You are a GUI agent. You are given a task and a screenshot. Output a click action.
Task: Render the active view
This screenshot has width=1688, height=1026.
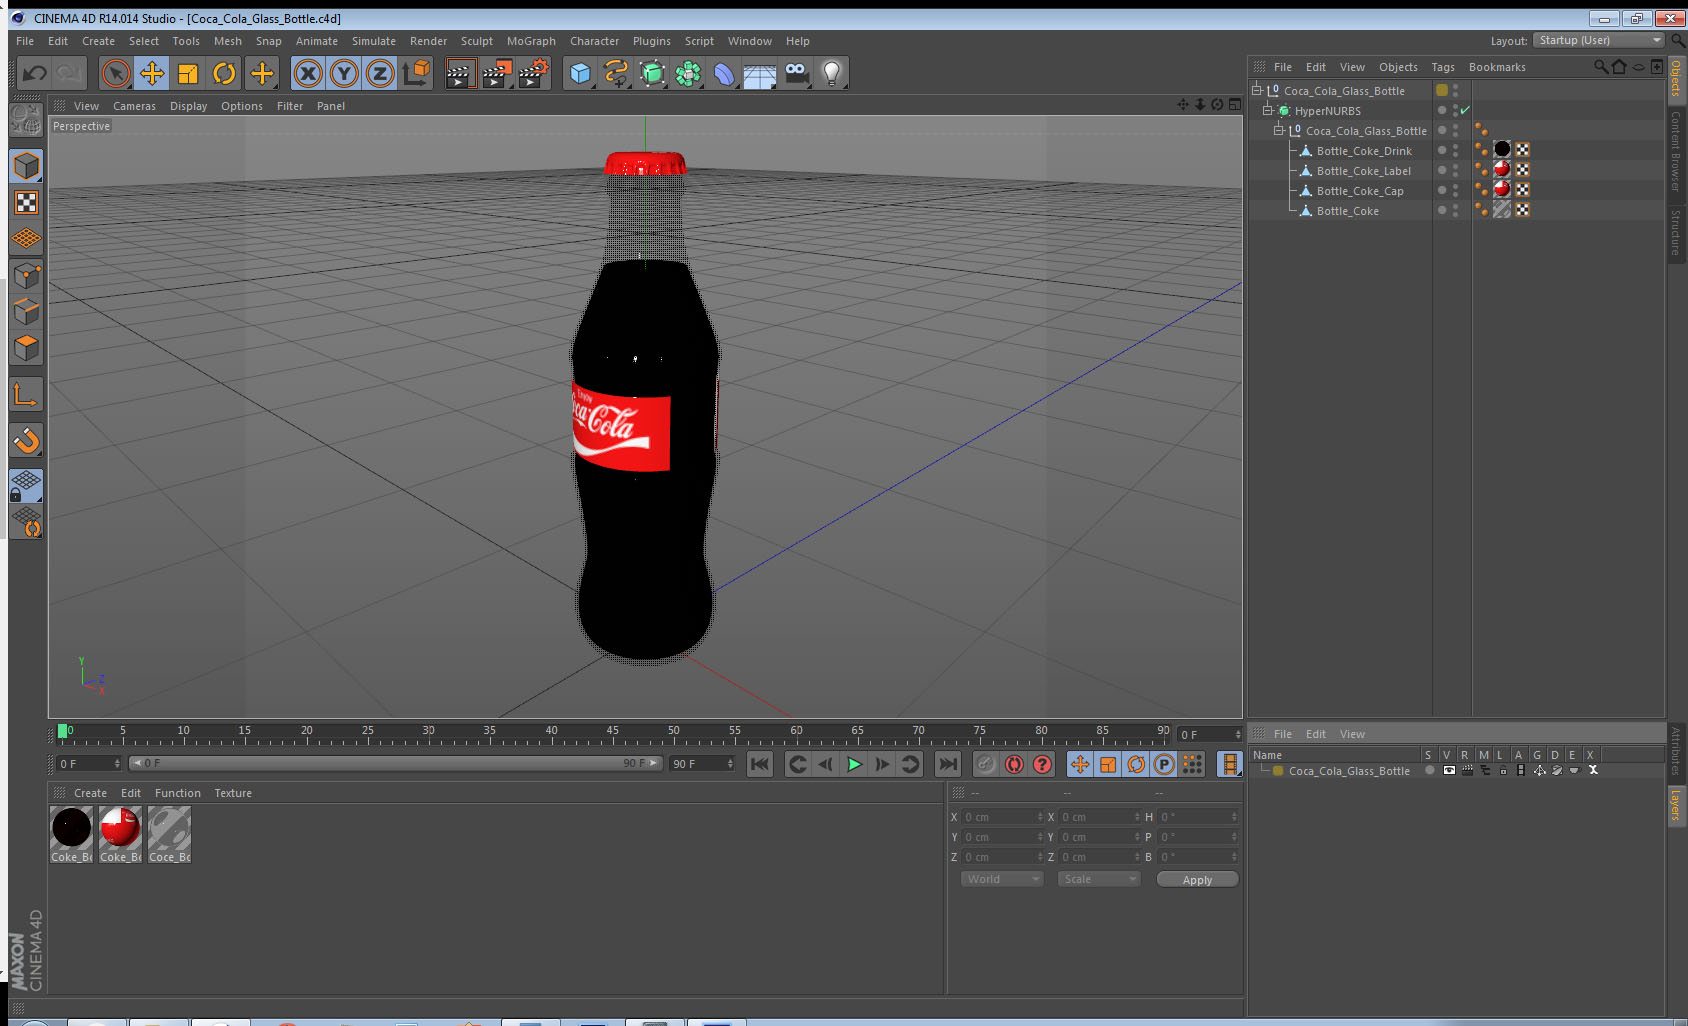[459, 73]
